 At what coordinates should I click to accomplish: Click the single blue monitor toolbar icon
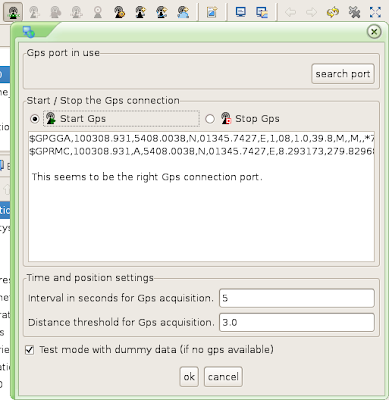click(240, 12)
